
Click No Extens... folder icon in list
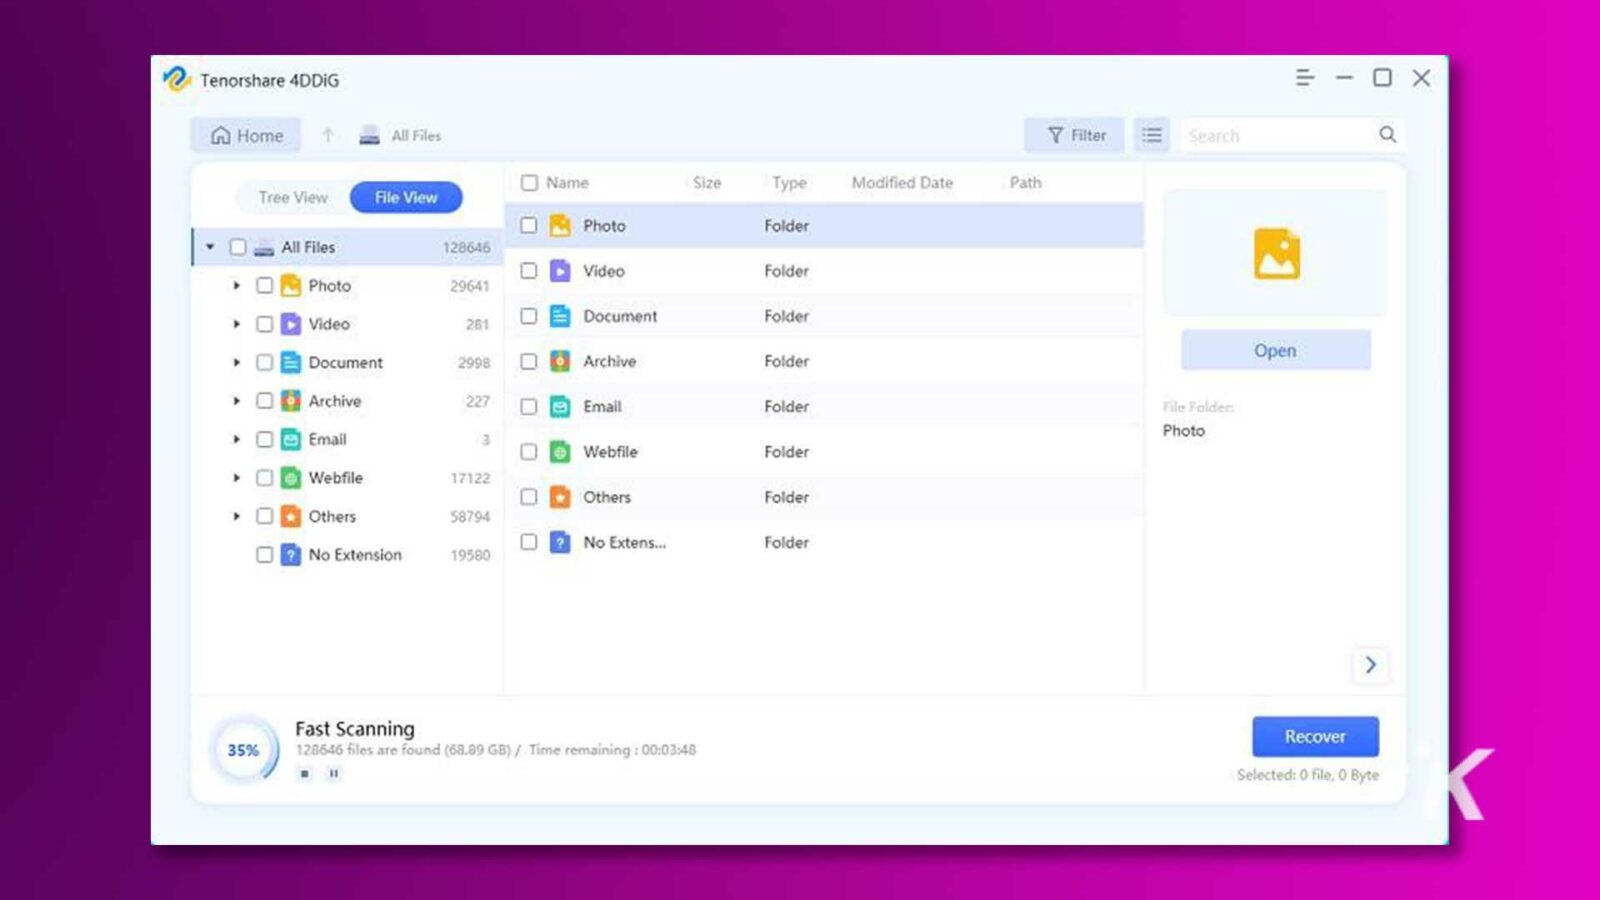561,542
